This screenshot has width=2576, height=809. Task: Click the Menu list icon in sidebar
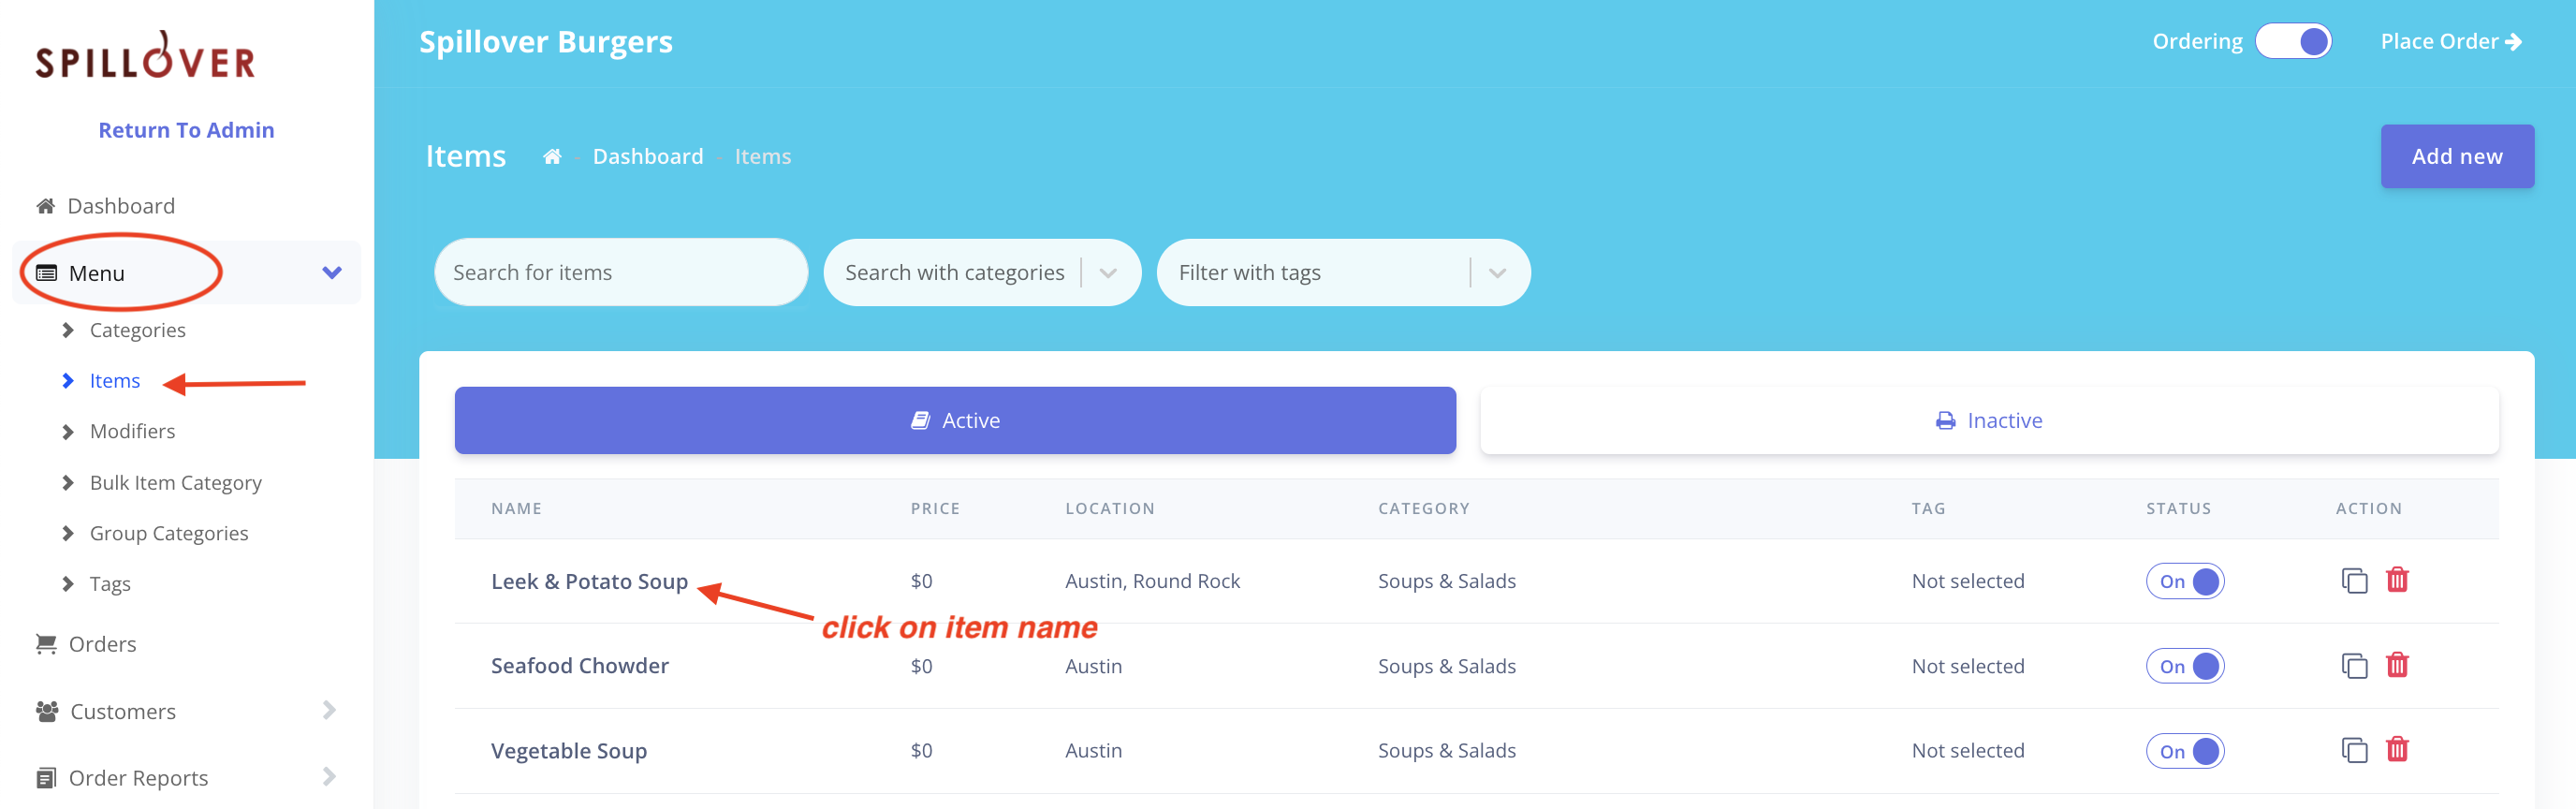click(x=46, y=273)
